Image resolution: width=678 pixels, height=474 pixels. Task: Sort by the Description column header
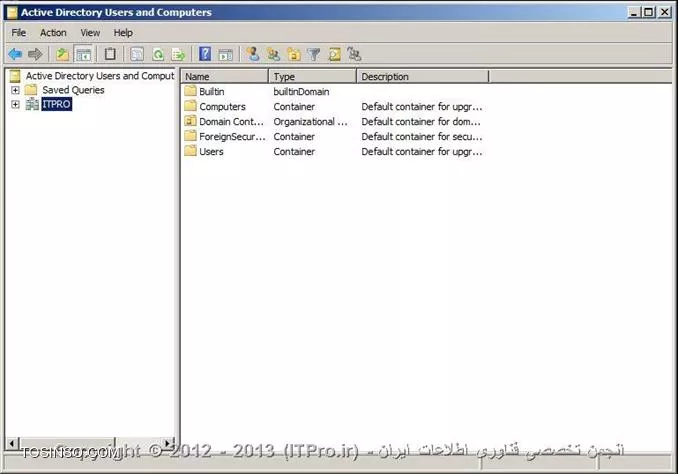tap(423, 77)
